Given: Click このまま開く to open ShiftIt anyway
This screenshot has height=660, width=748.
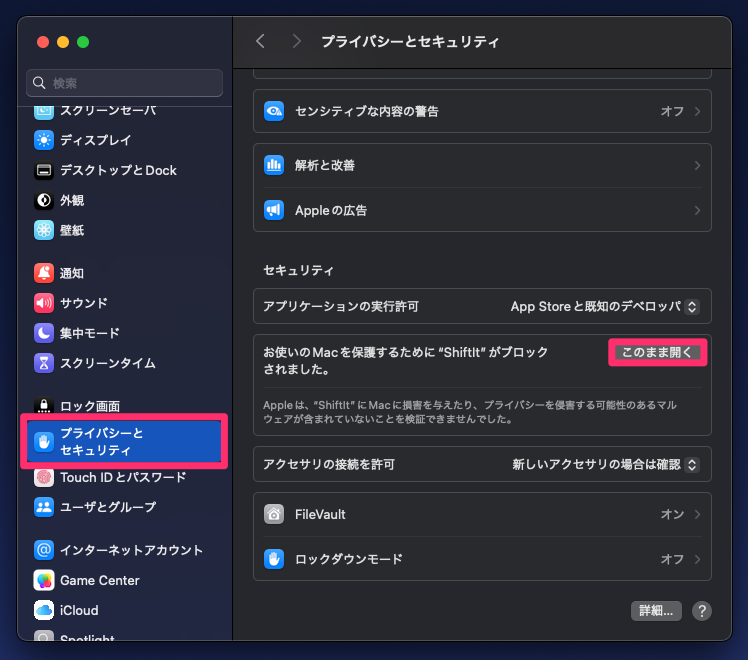Looking at the screenshot, I should (657, 352).
